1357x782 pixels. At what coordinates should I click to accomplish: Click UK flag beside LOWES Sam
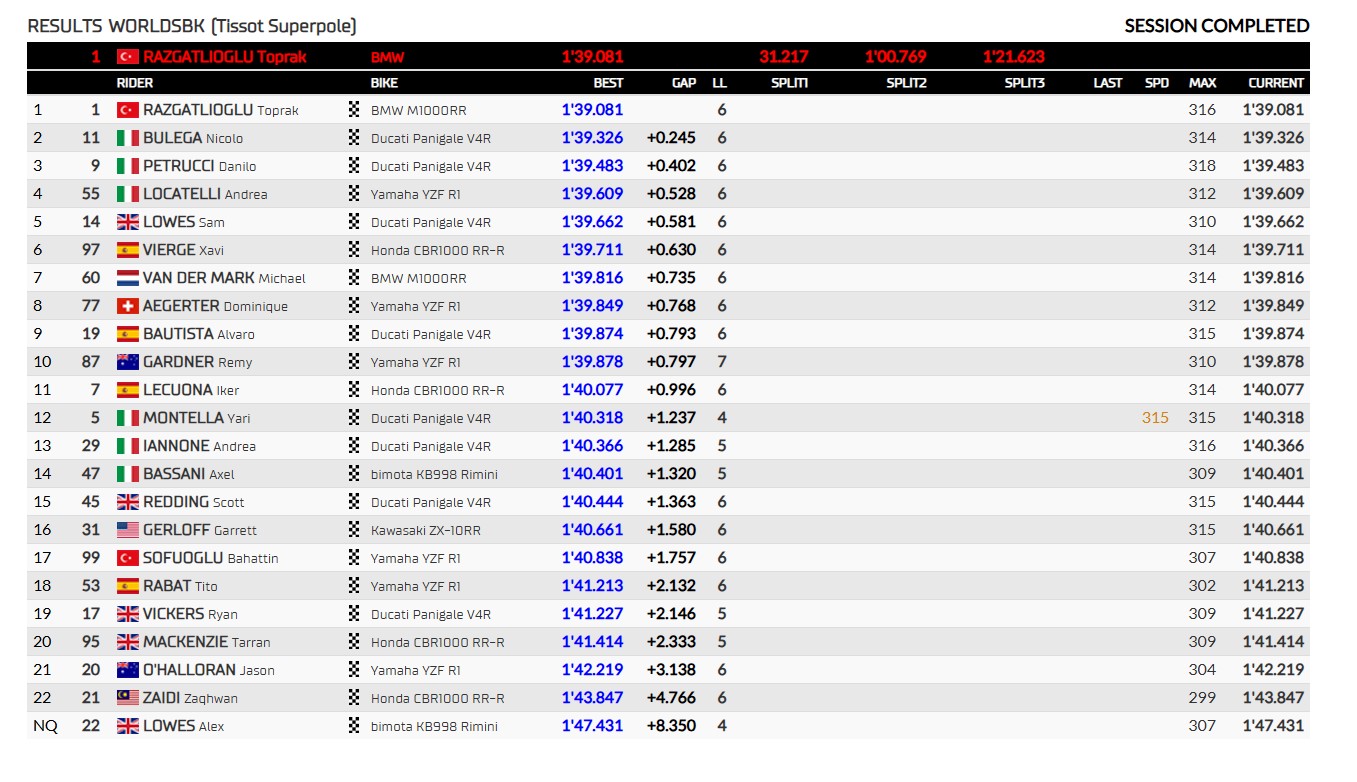coord(127,222)
